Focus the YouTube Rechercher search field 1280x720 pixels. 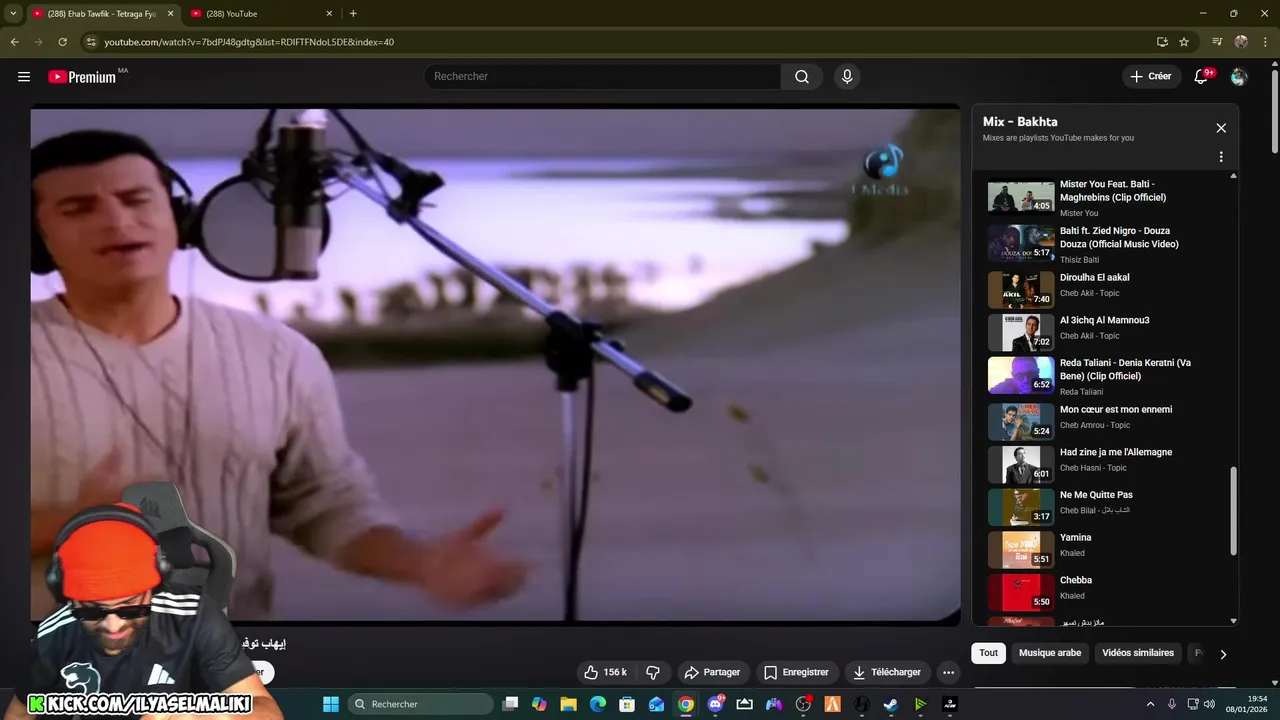[x=603, y=76]
